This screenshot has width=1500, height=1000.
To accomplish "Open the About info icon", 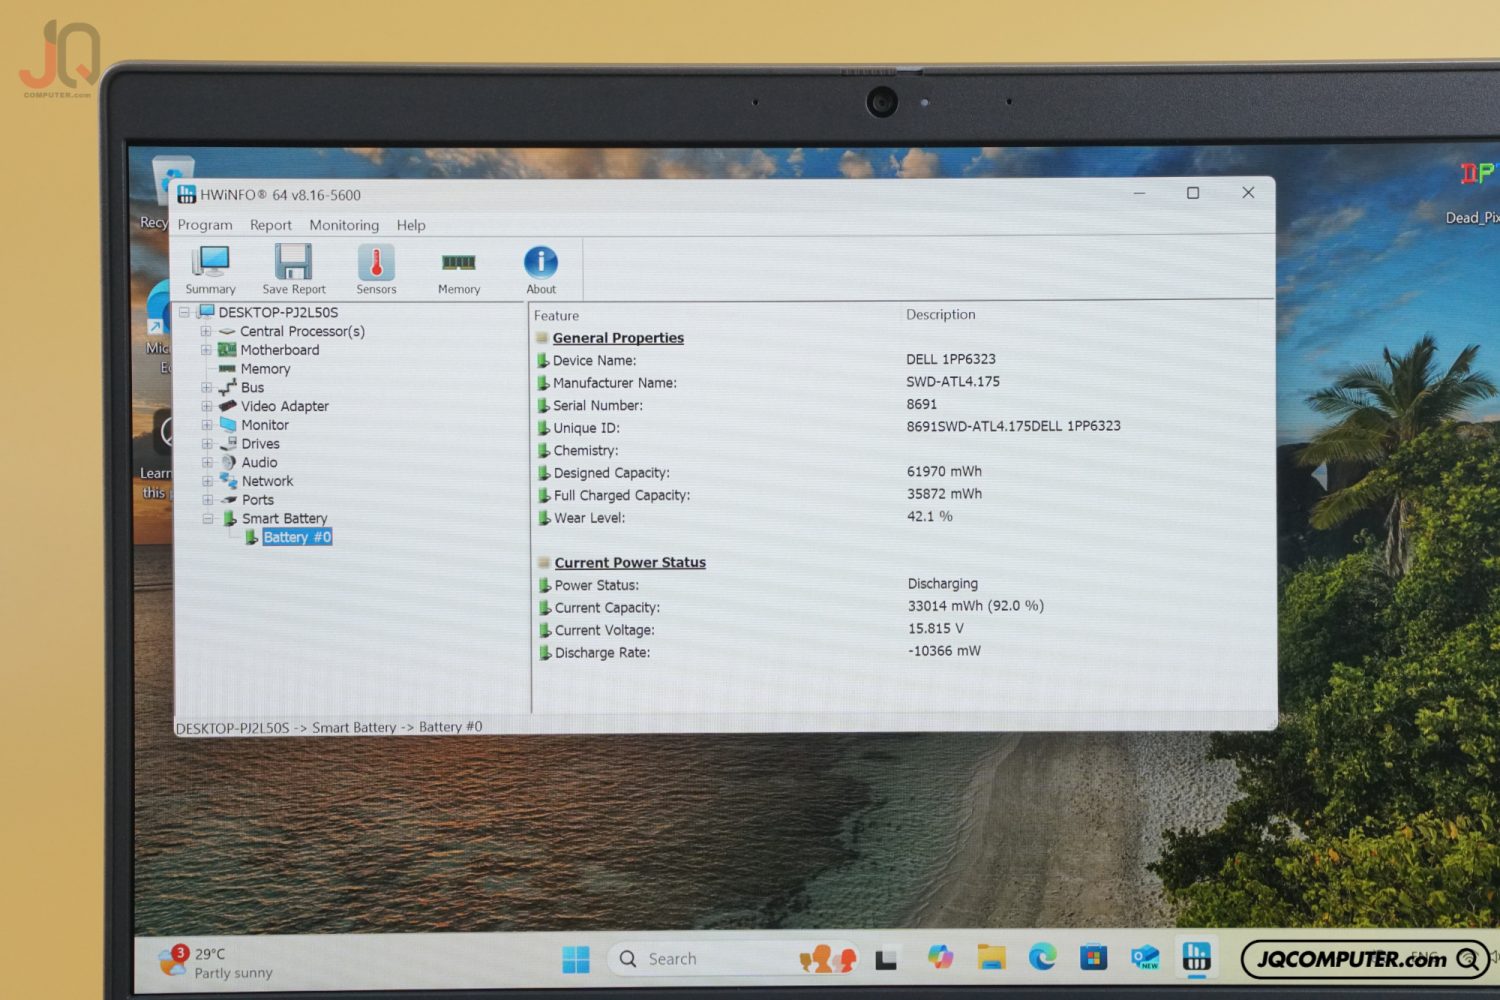I will pyautogui.click(x=541, y=270).
